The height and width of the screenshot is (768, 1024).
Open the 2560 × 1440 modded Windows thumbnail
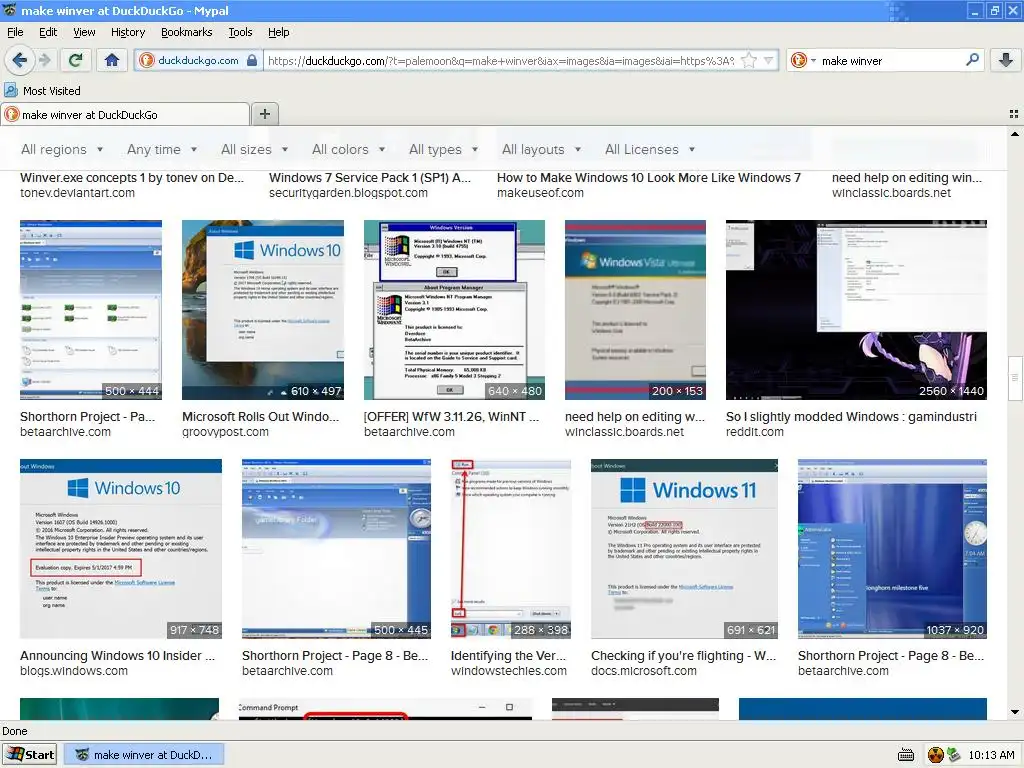856,310
